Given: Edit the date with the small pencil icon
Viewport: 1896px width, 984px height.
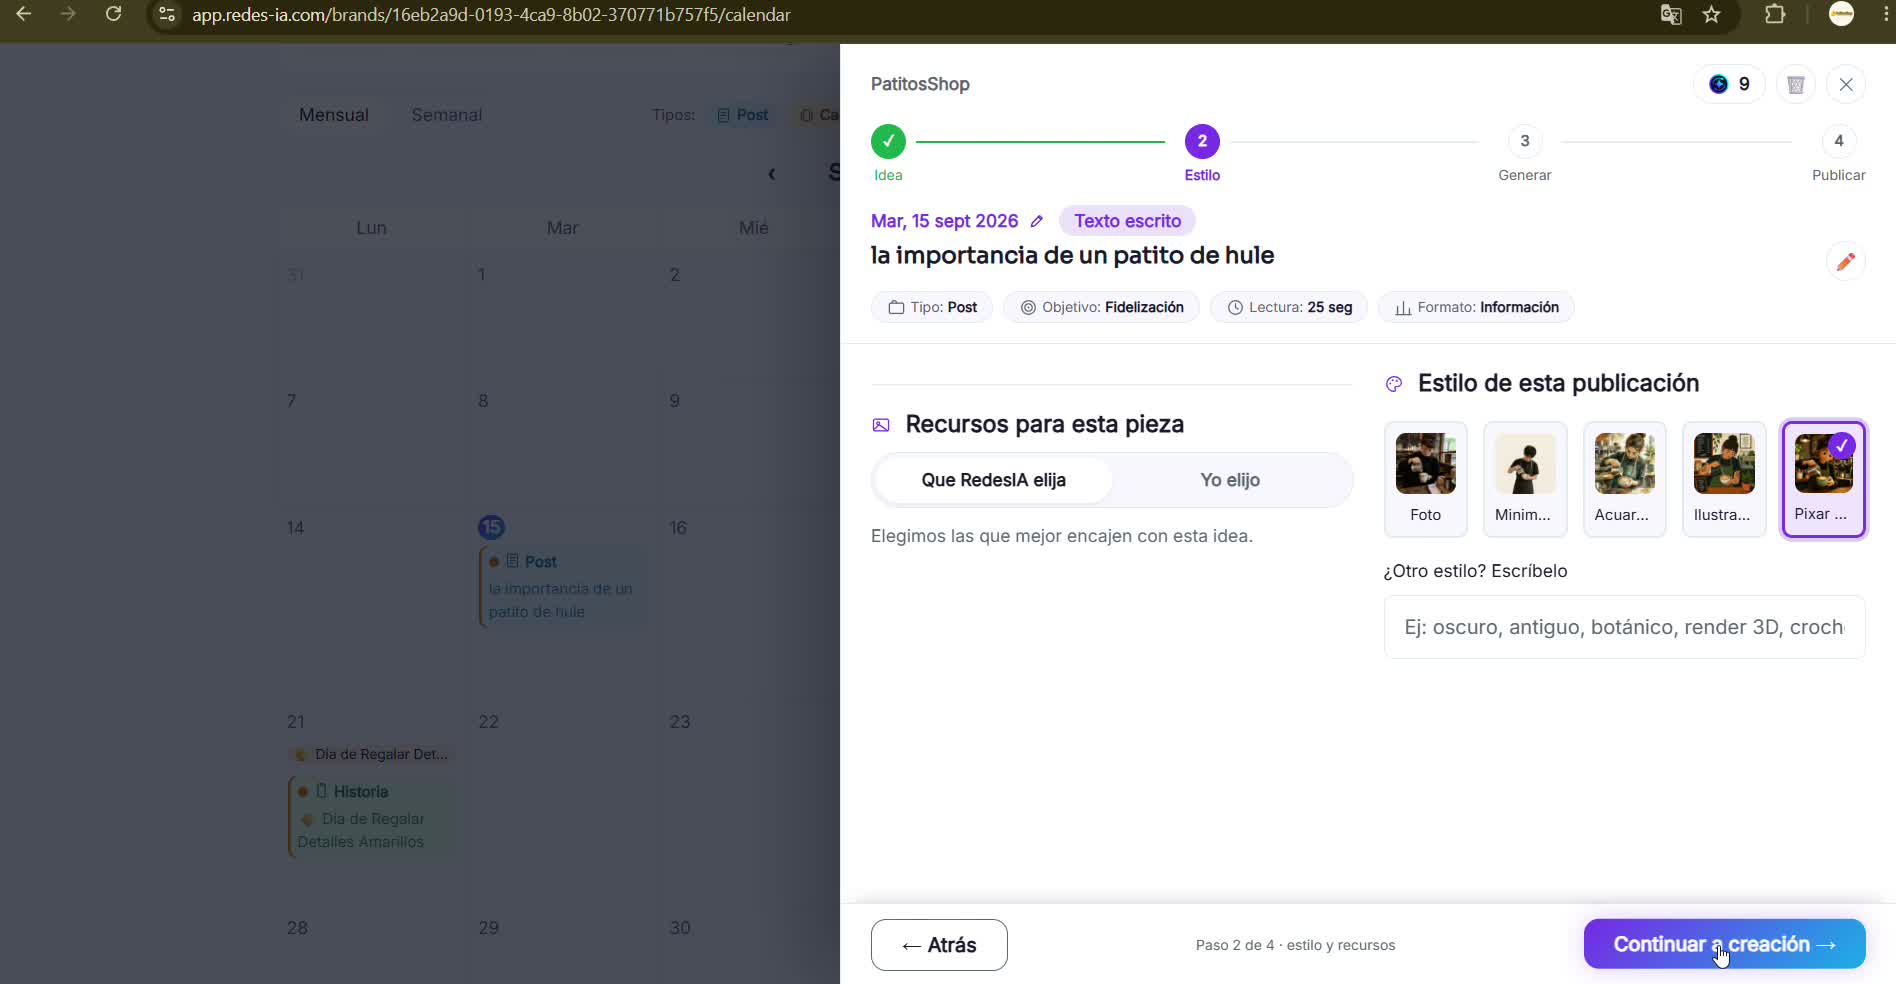Looking at the screenshot, I should [x=1037, y=221].
